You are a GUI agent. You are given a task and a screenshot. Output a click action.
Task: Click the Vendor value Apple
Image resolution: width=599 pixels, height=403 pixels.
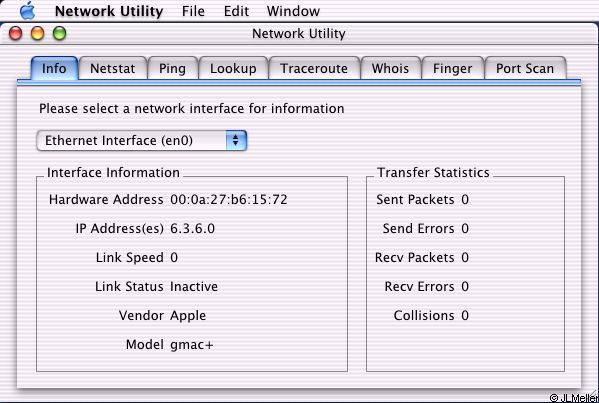188,316
